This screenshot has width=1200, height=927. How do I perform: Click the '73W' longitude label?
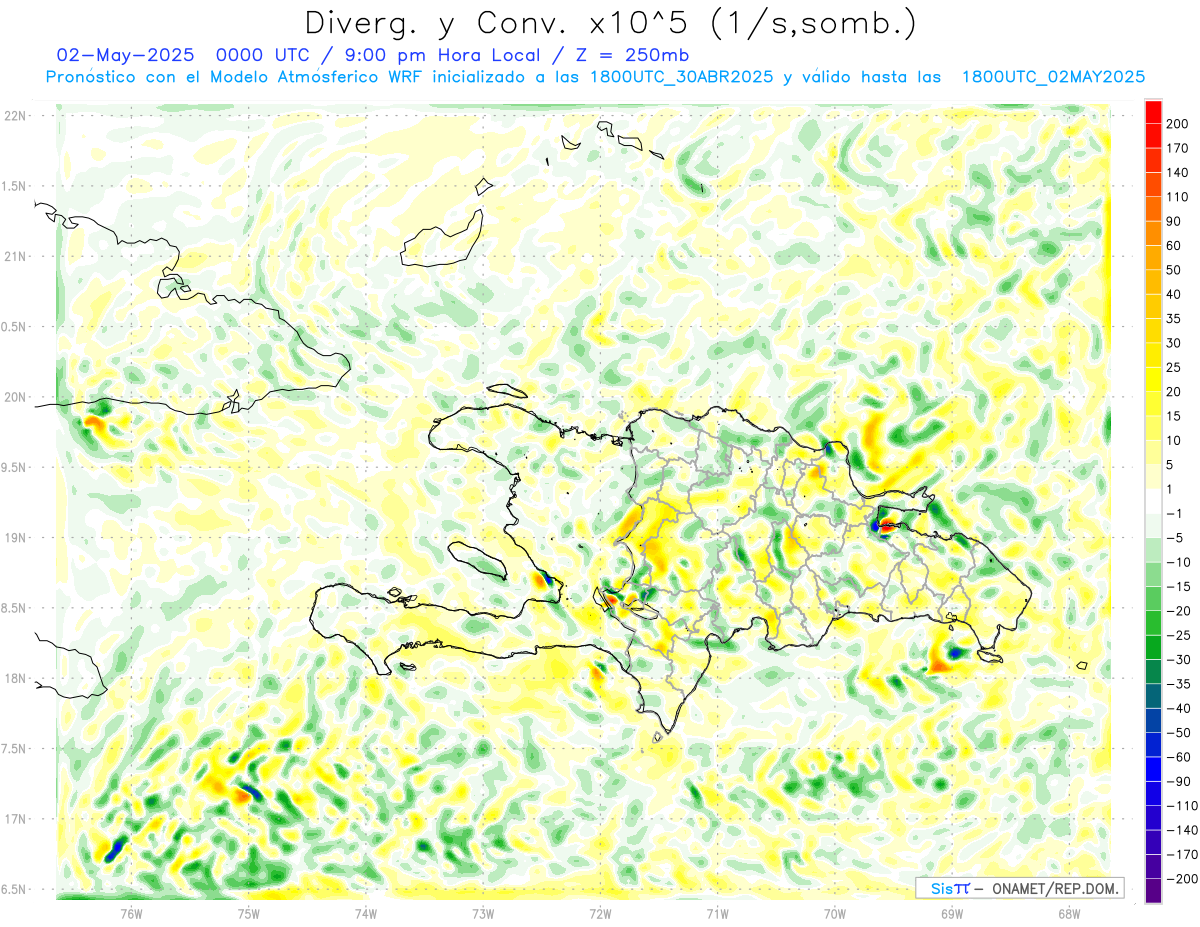point(483,913)
